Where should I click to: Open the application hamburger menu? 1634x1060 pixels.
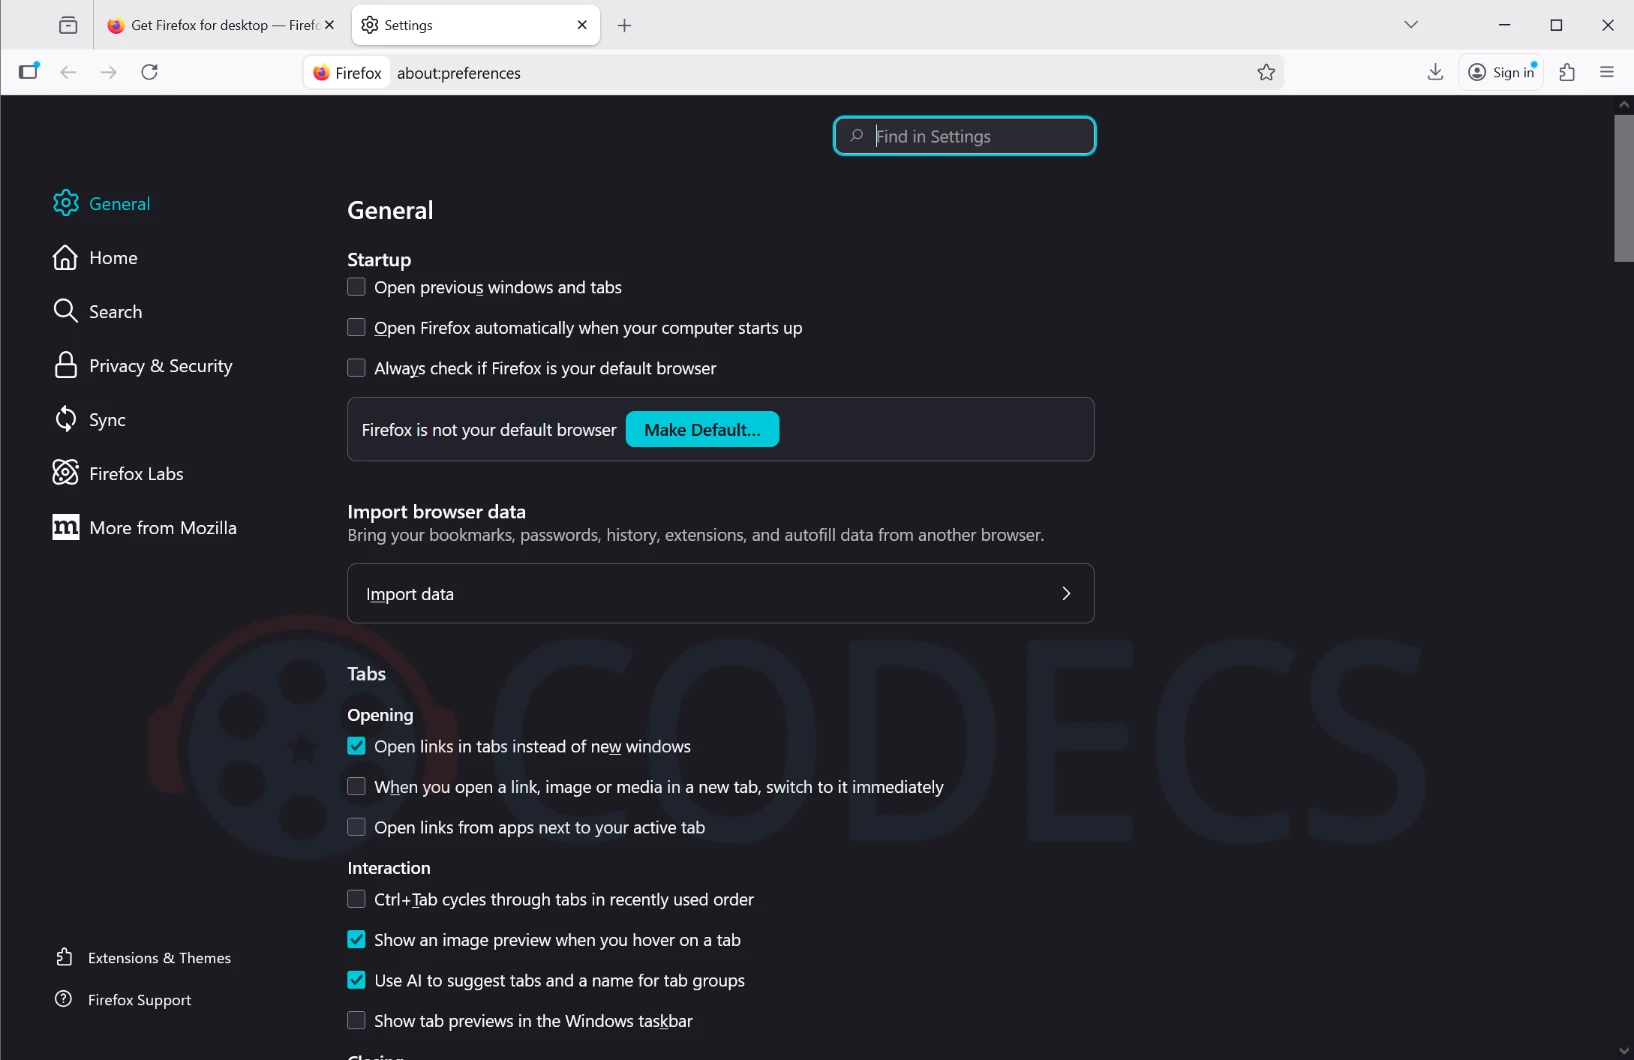click(x=1607, y=72)
